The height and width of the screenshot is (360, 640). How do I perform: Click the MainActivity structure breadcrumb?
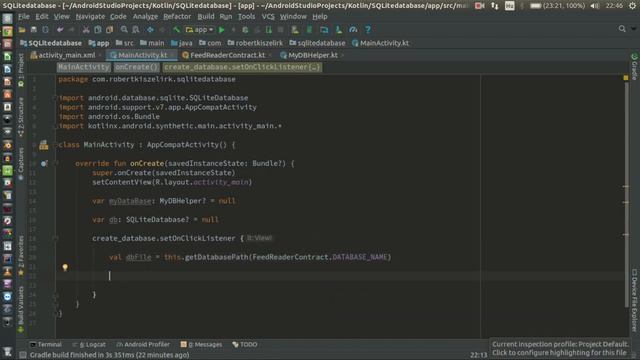[83, 67]
